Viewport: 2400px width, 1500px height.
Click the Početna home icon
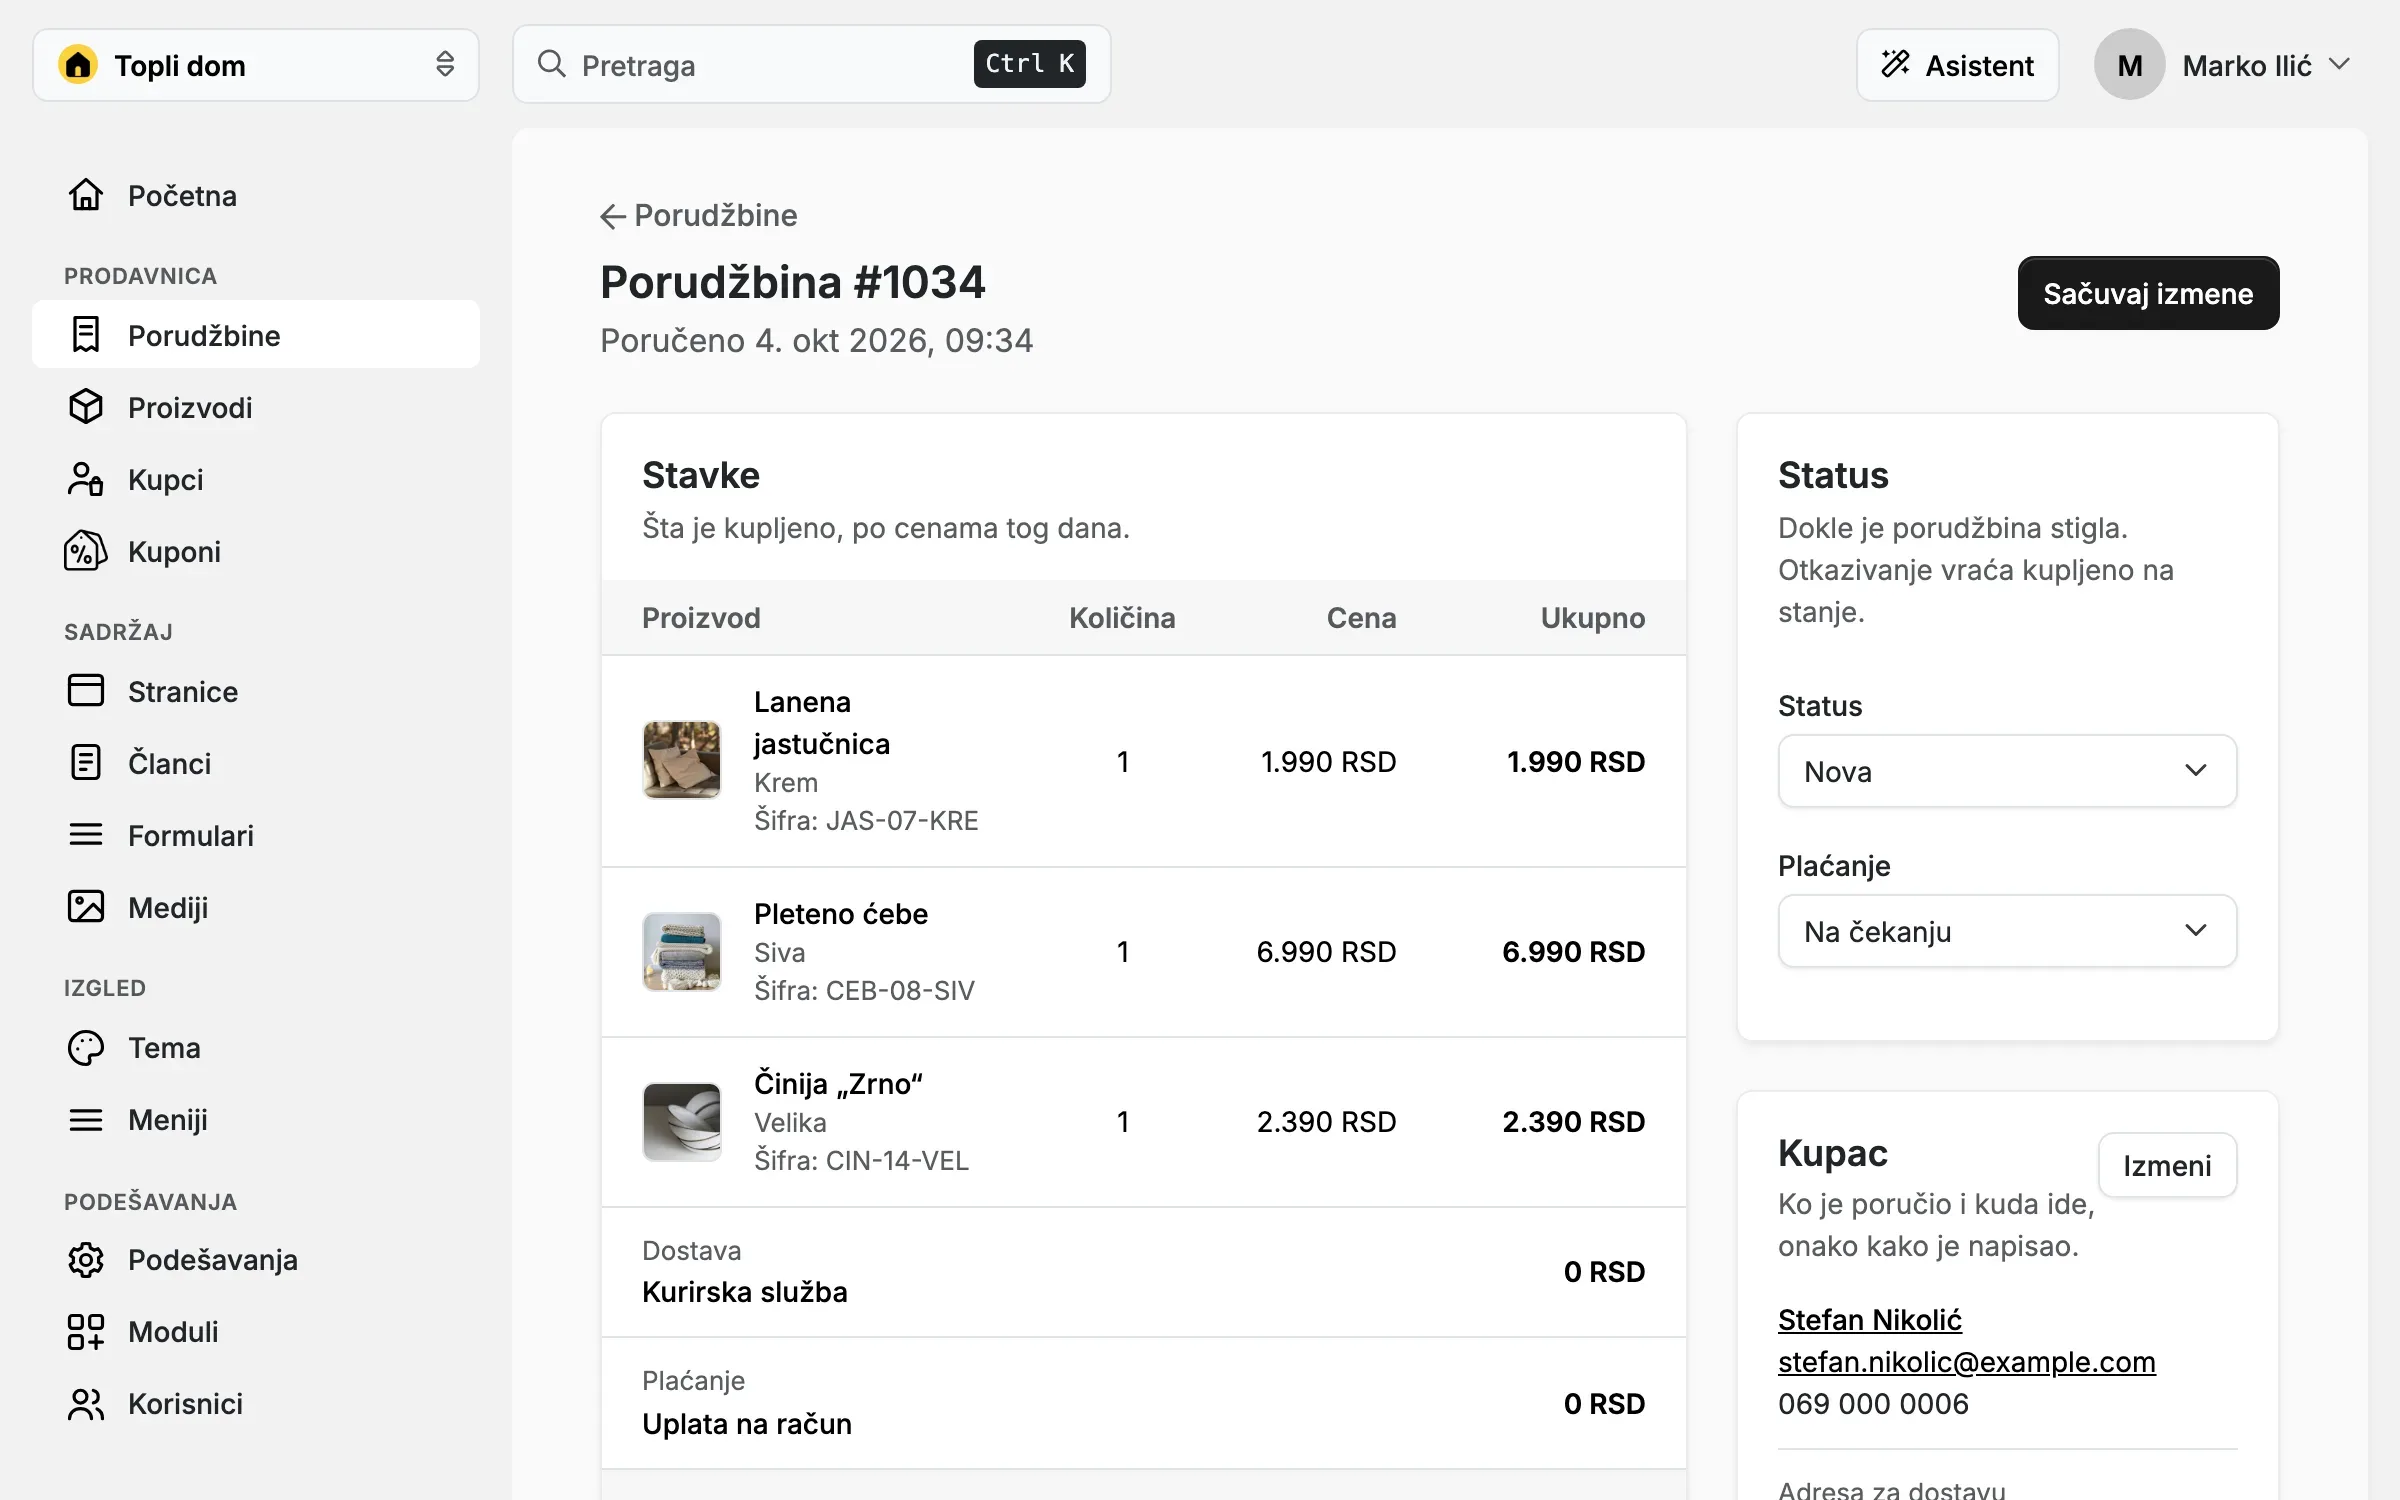tap(86, 195)
